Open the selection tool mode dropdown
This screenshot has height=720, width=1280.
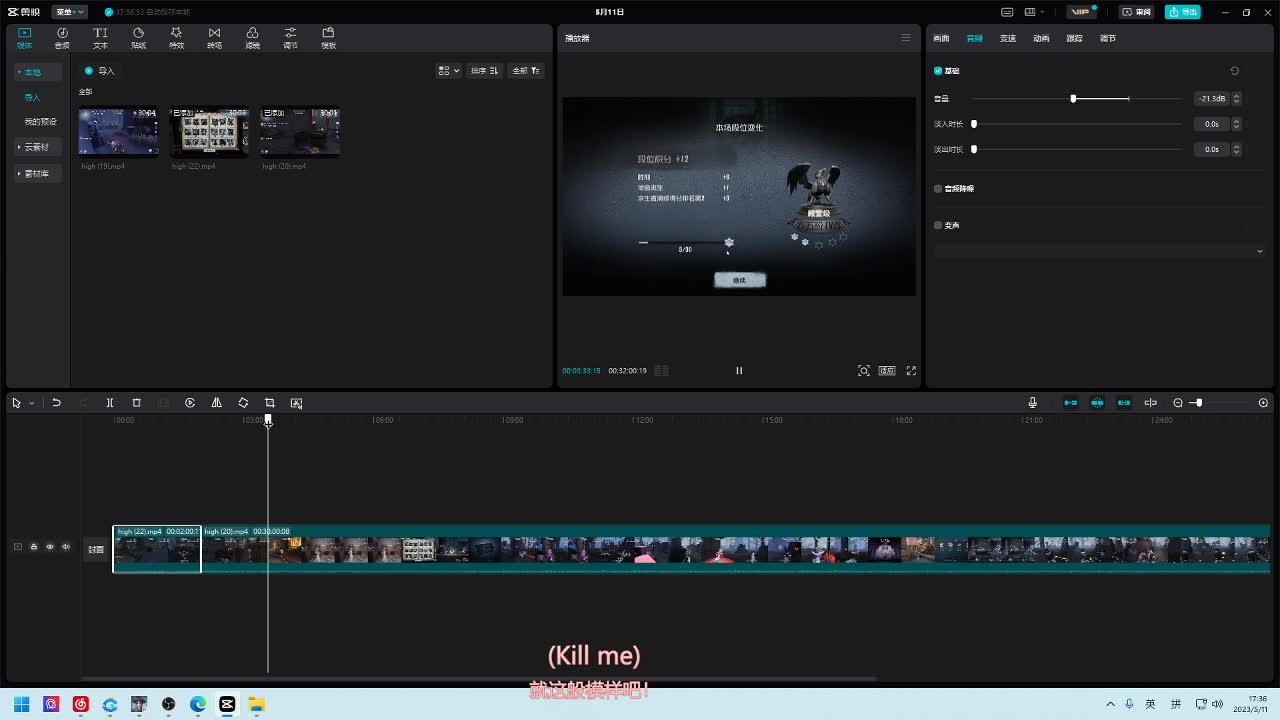[x=32, y=403]
